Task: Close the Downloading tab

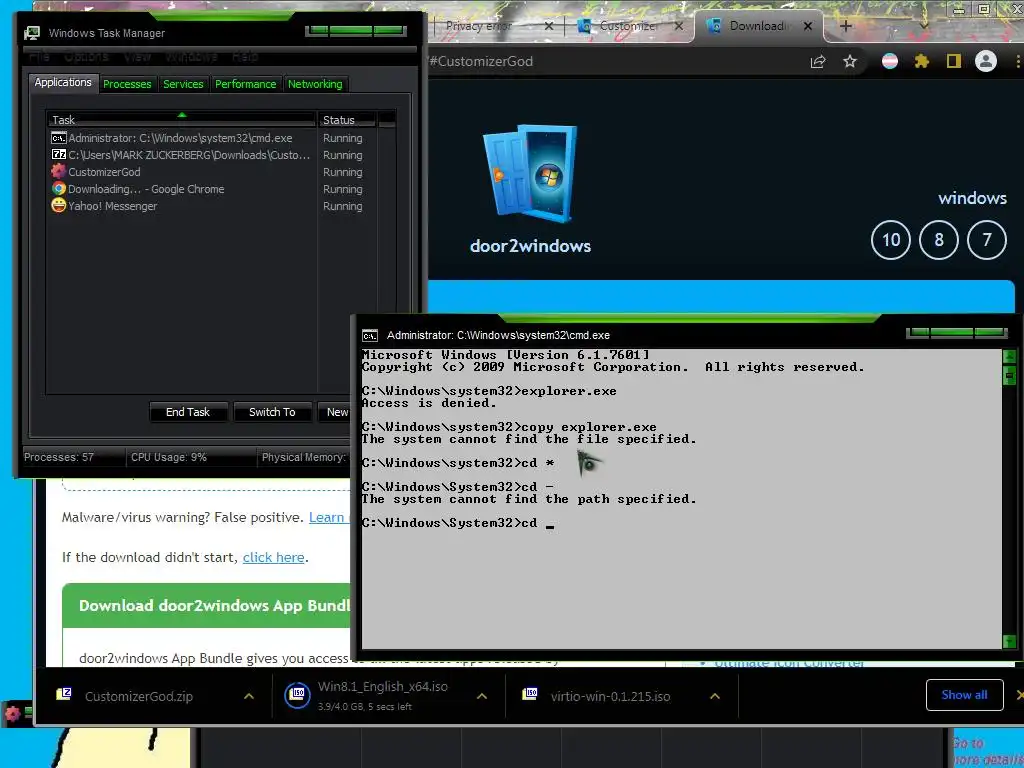Action: tap(808, 26)
